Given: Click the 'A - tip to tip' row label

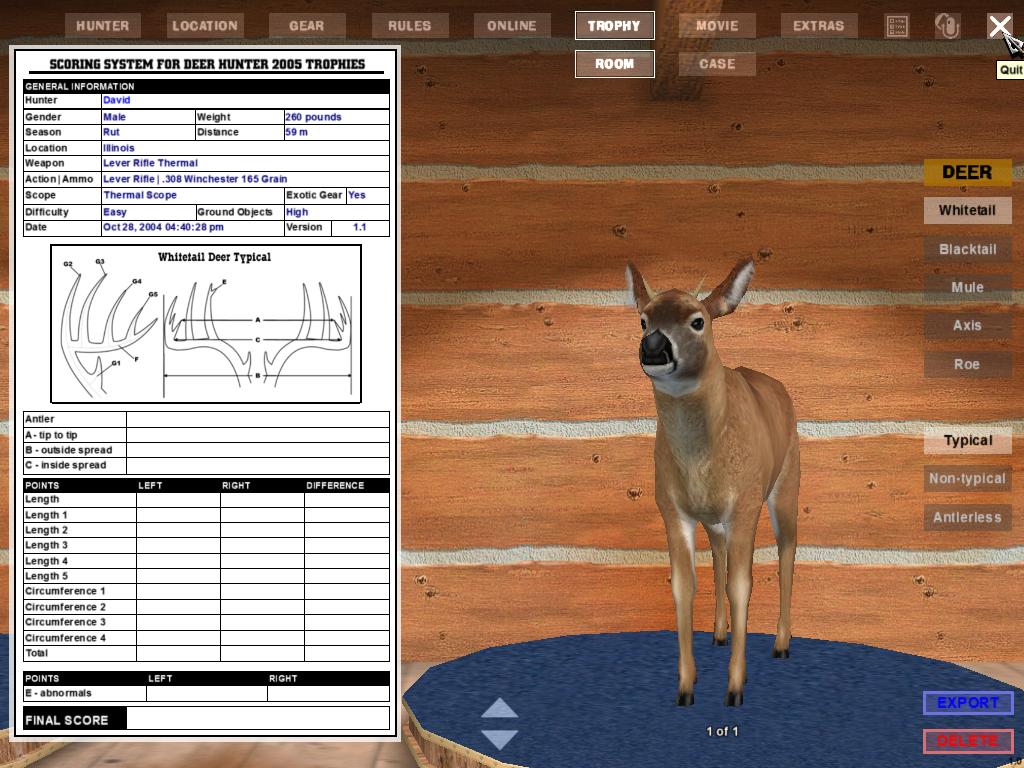Looking at the screenshot, I should [51, 435].
